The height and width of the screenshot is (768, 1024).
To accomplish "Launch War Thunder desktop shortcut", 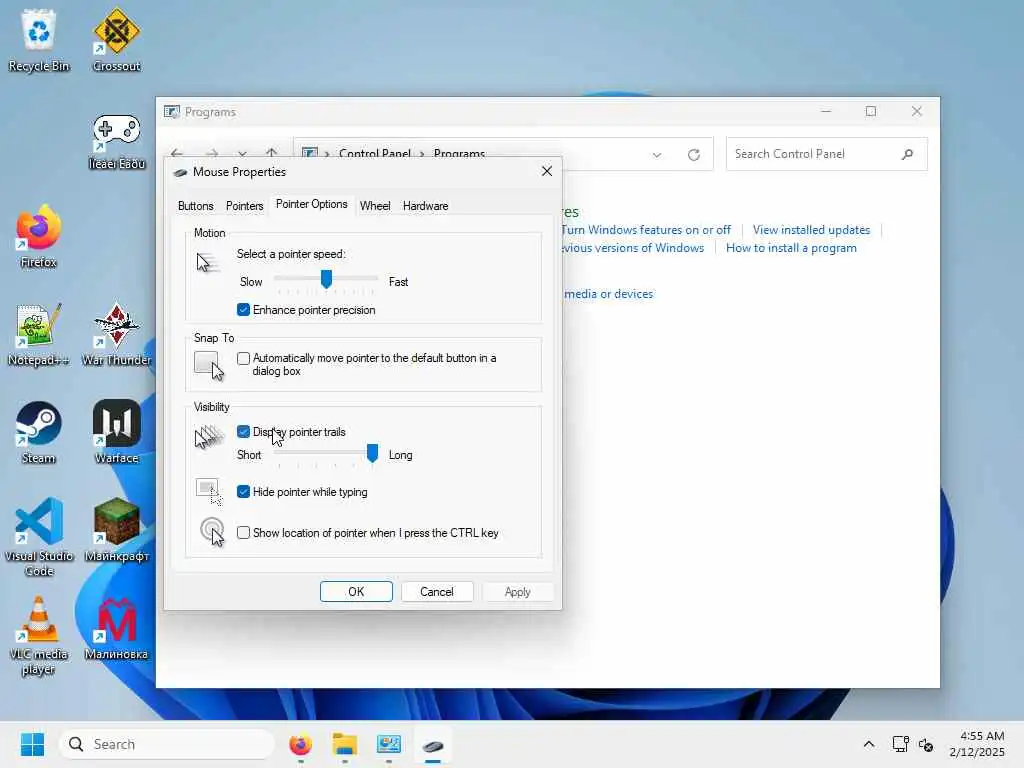I will point(116,334).
